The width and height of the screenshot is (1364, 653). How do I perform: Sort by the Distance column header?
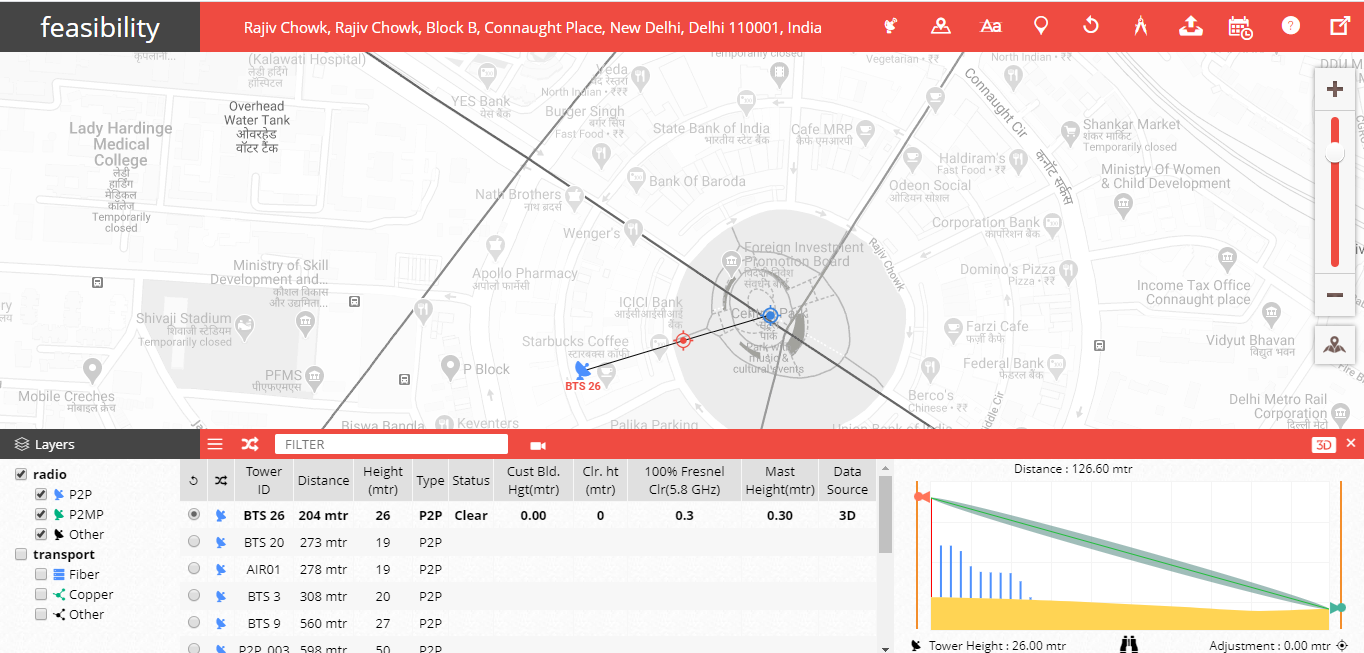point(323,480)
